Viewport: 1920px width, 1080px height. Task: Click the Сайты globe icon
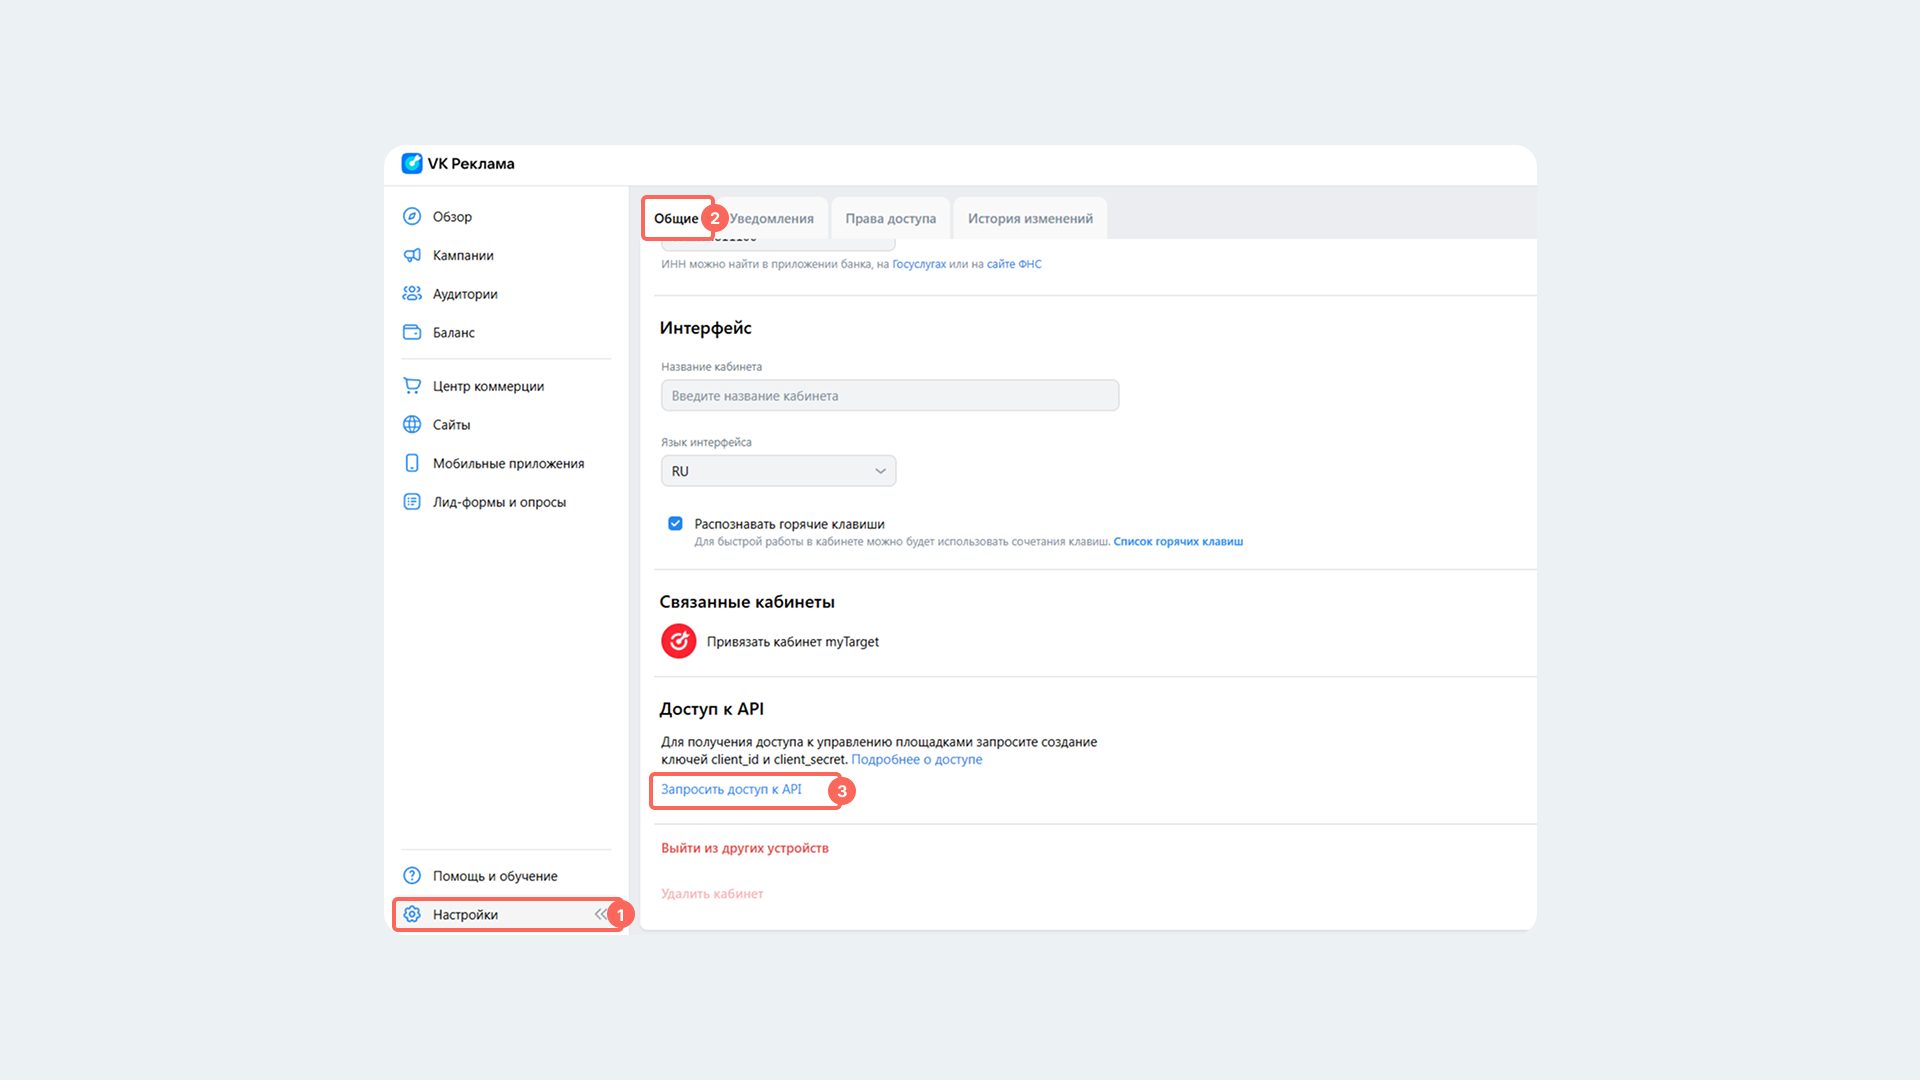coord(412,424)
